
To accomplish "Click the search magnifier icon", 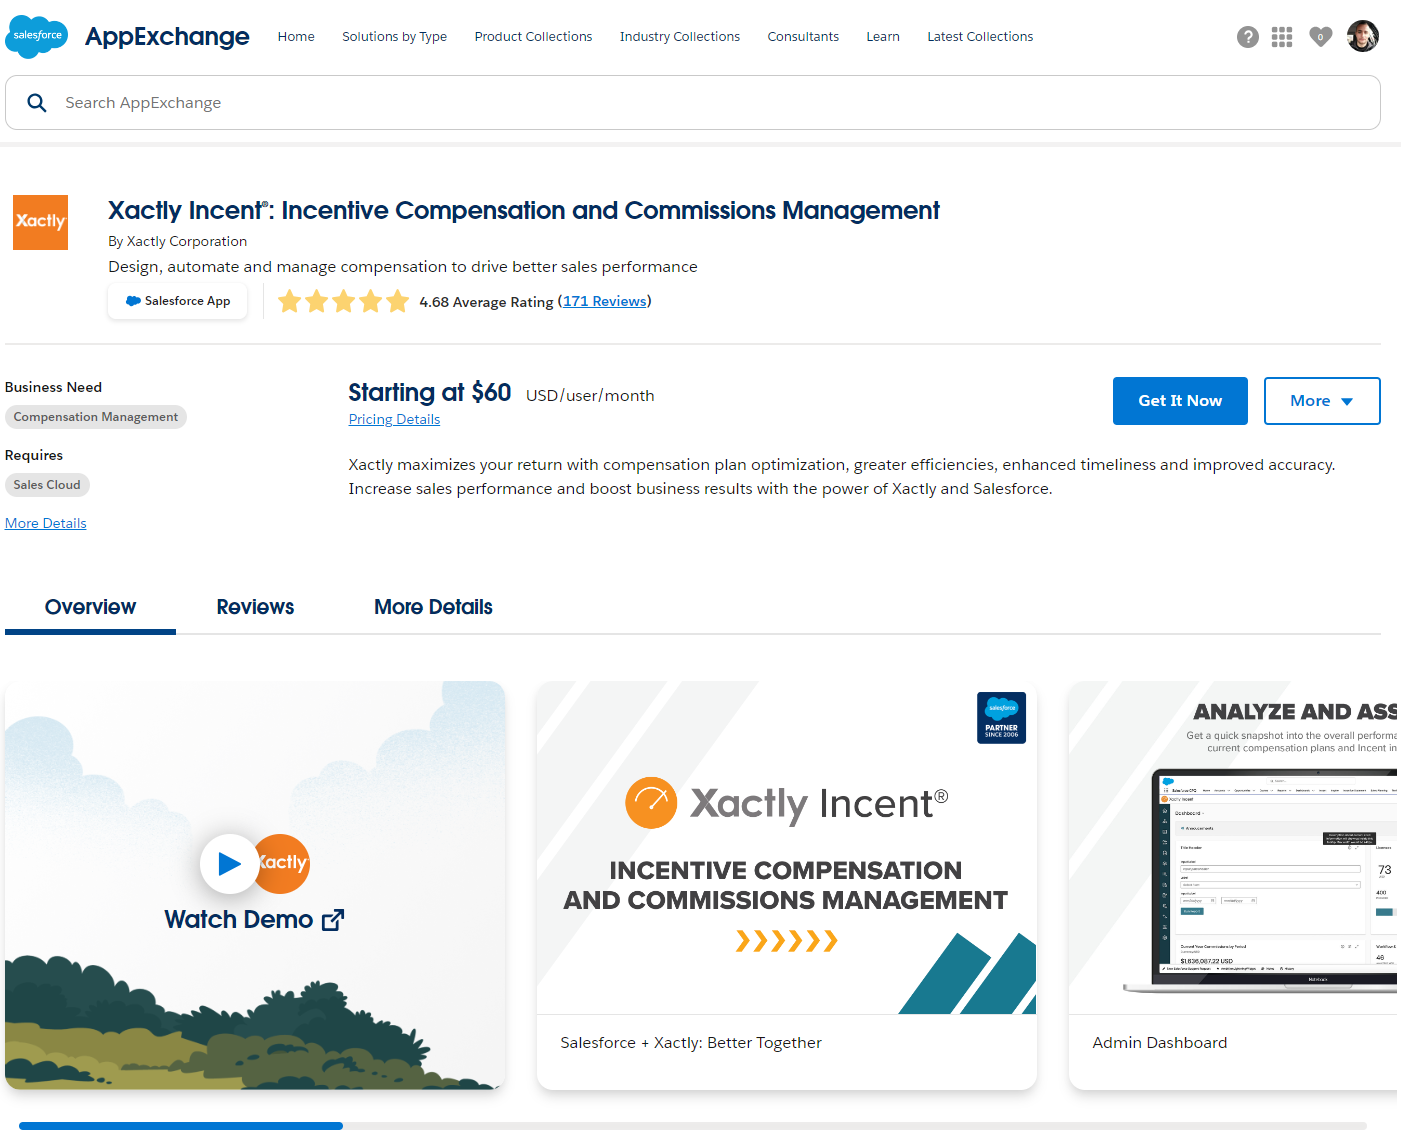I will 37,102.
